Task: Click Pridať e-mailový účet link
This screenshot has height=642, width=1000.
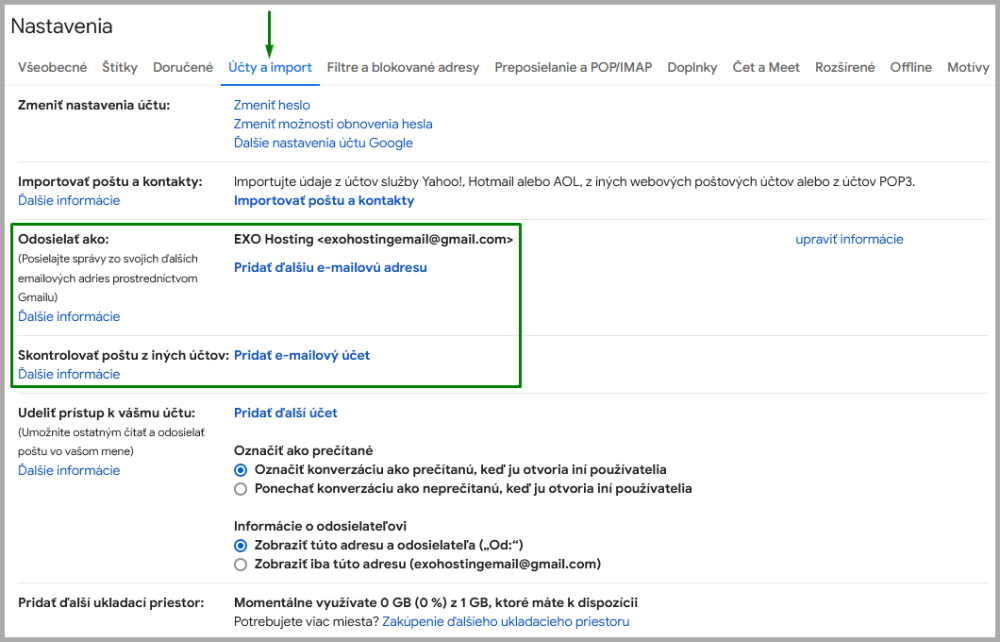Action: click(x=302, y=356)
